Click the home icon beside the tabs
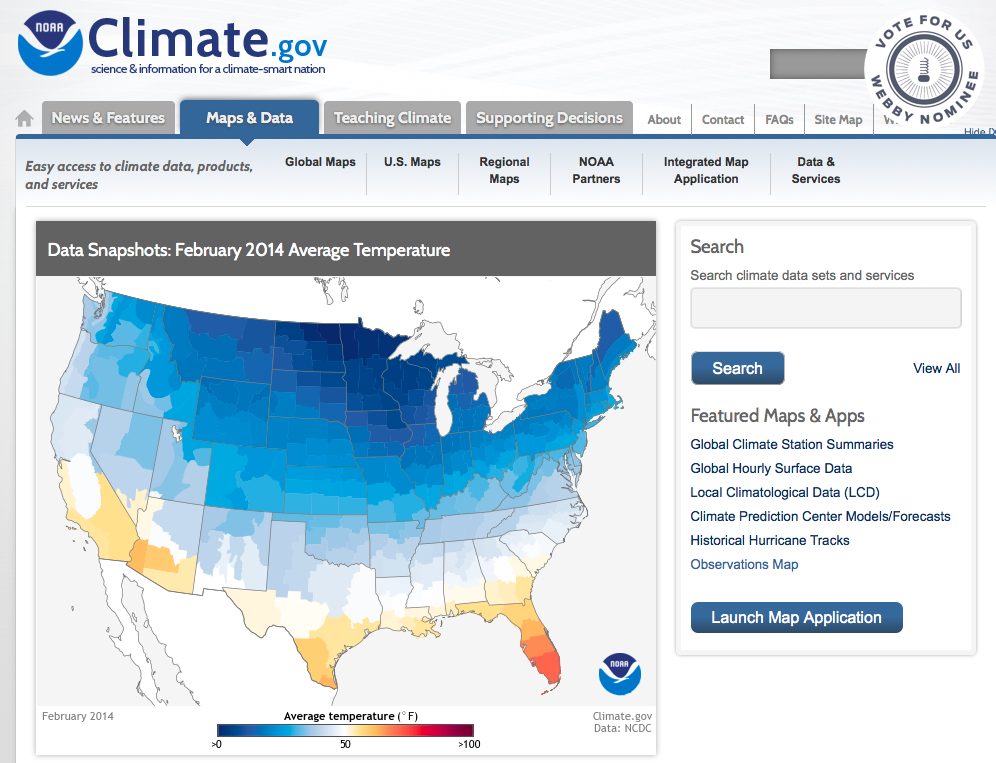Screen dimensions: 996x763 (x=22, y=118)
